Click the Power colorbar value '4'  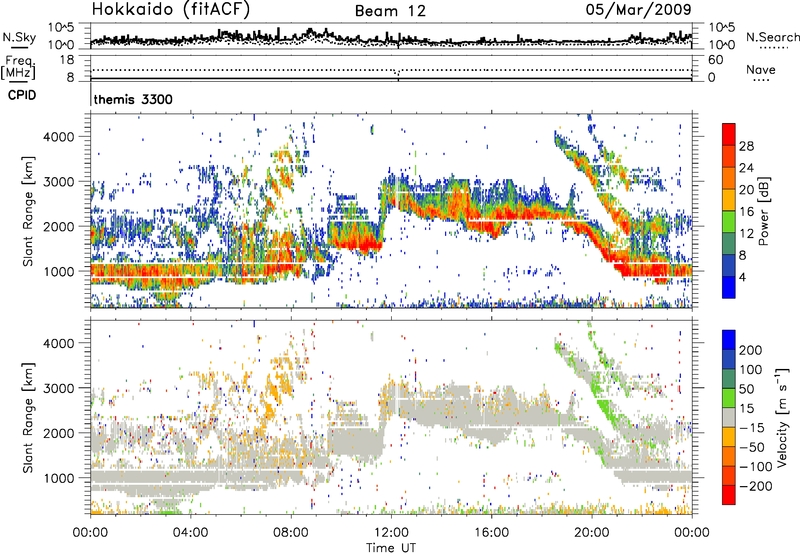(743, 277)
